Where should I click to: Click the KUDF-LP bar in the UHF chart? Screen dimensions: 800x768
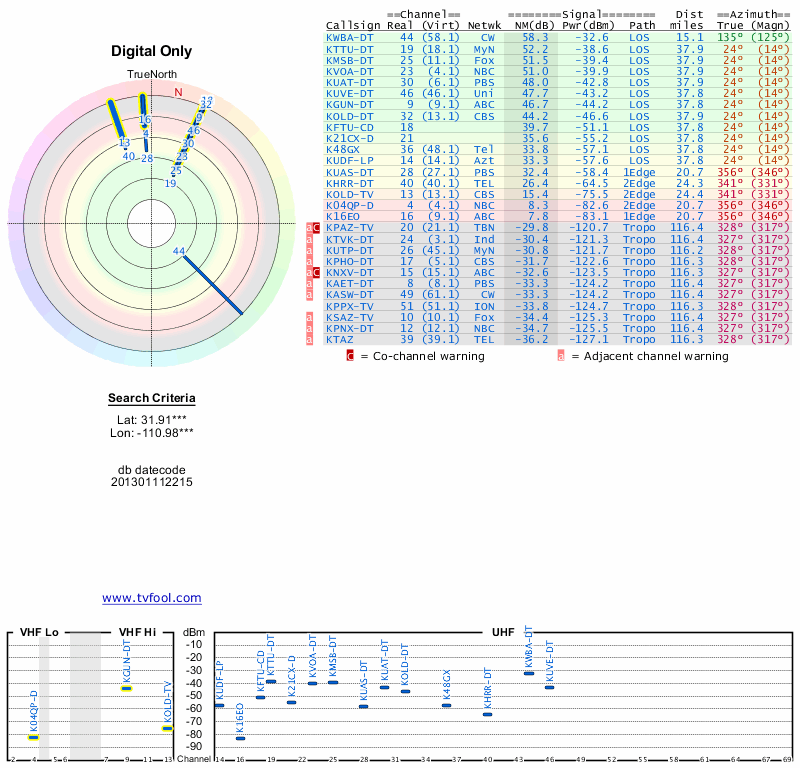tap(220, 706)
